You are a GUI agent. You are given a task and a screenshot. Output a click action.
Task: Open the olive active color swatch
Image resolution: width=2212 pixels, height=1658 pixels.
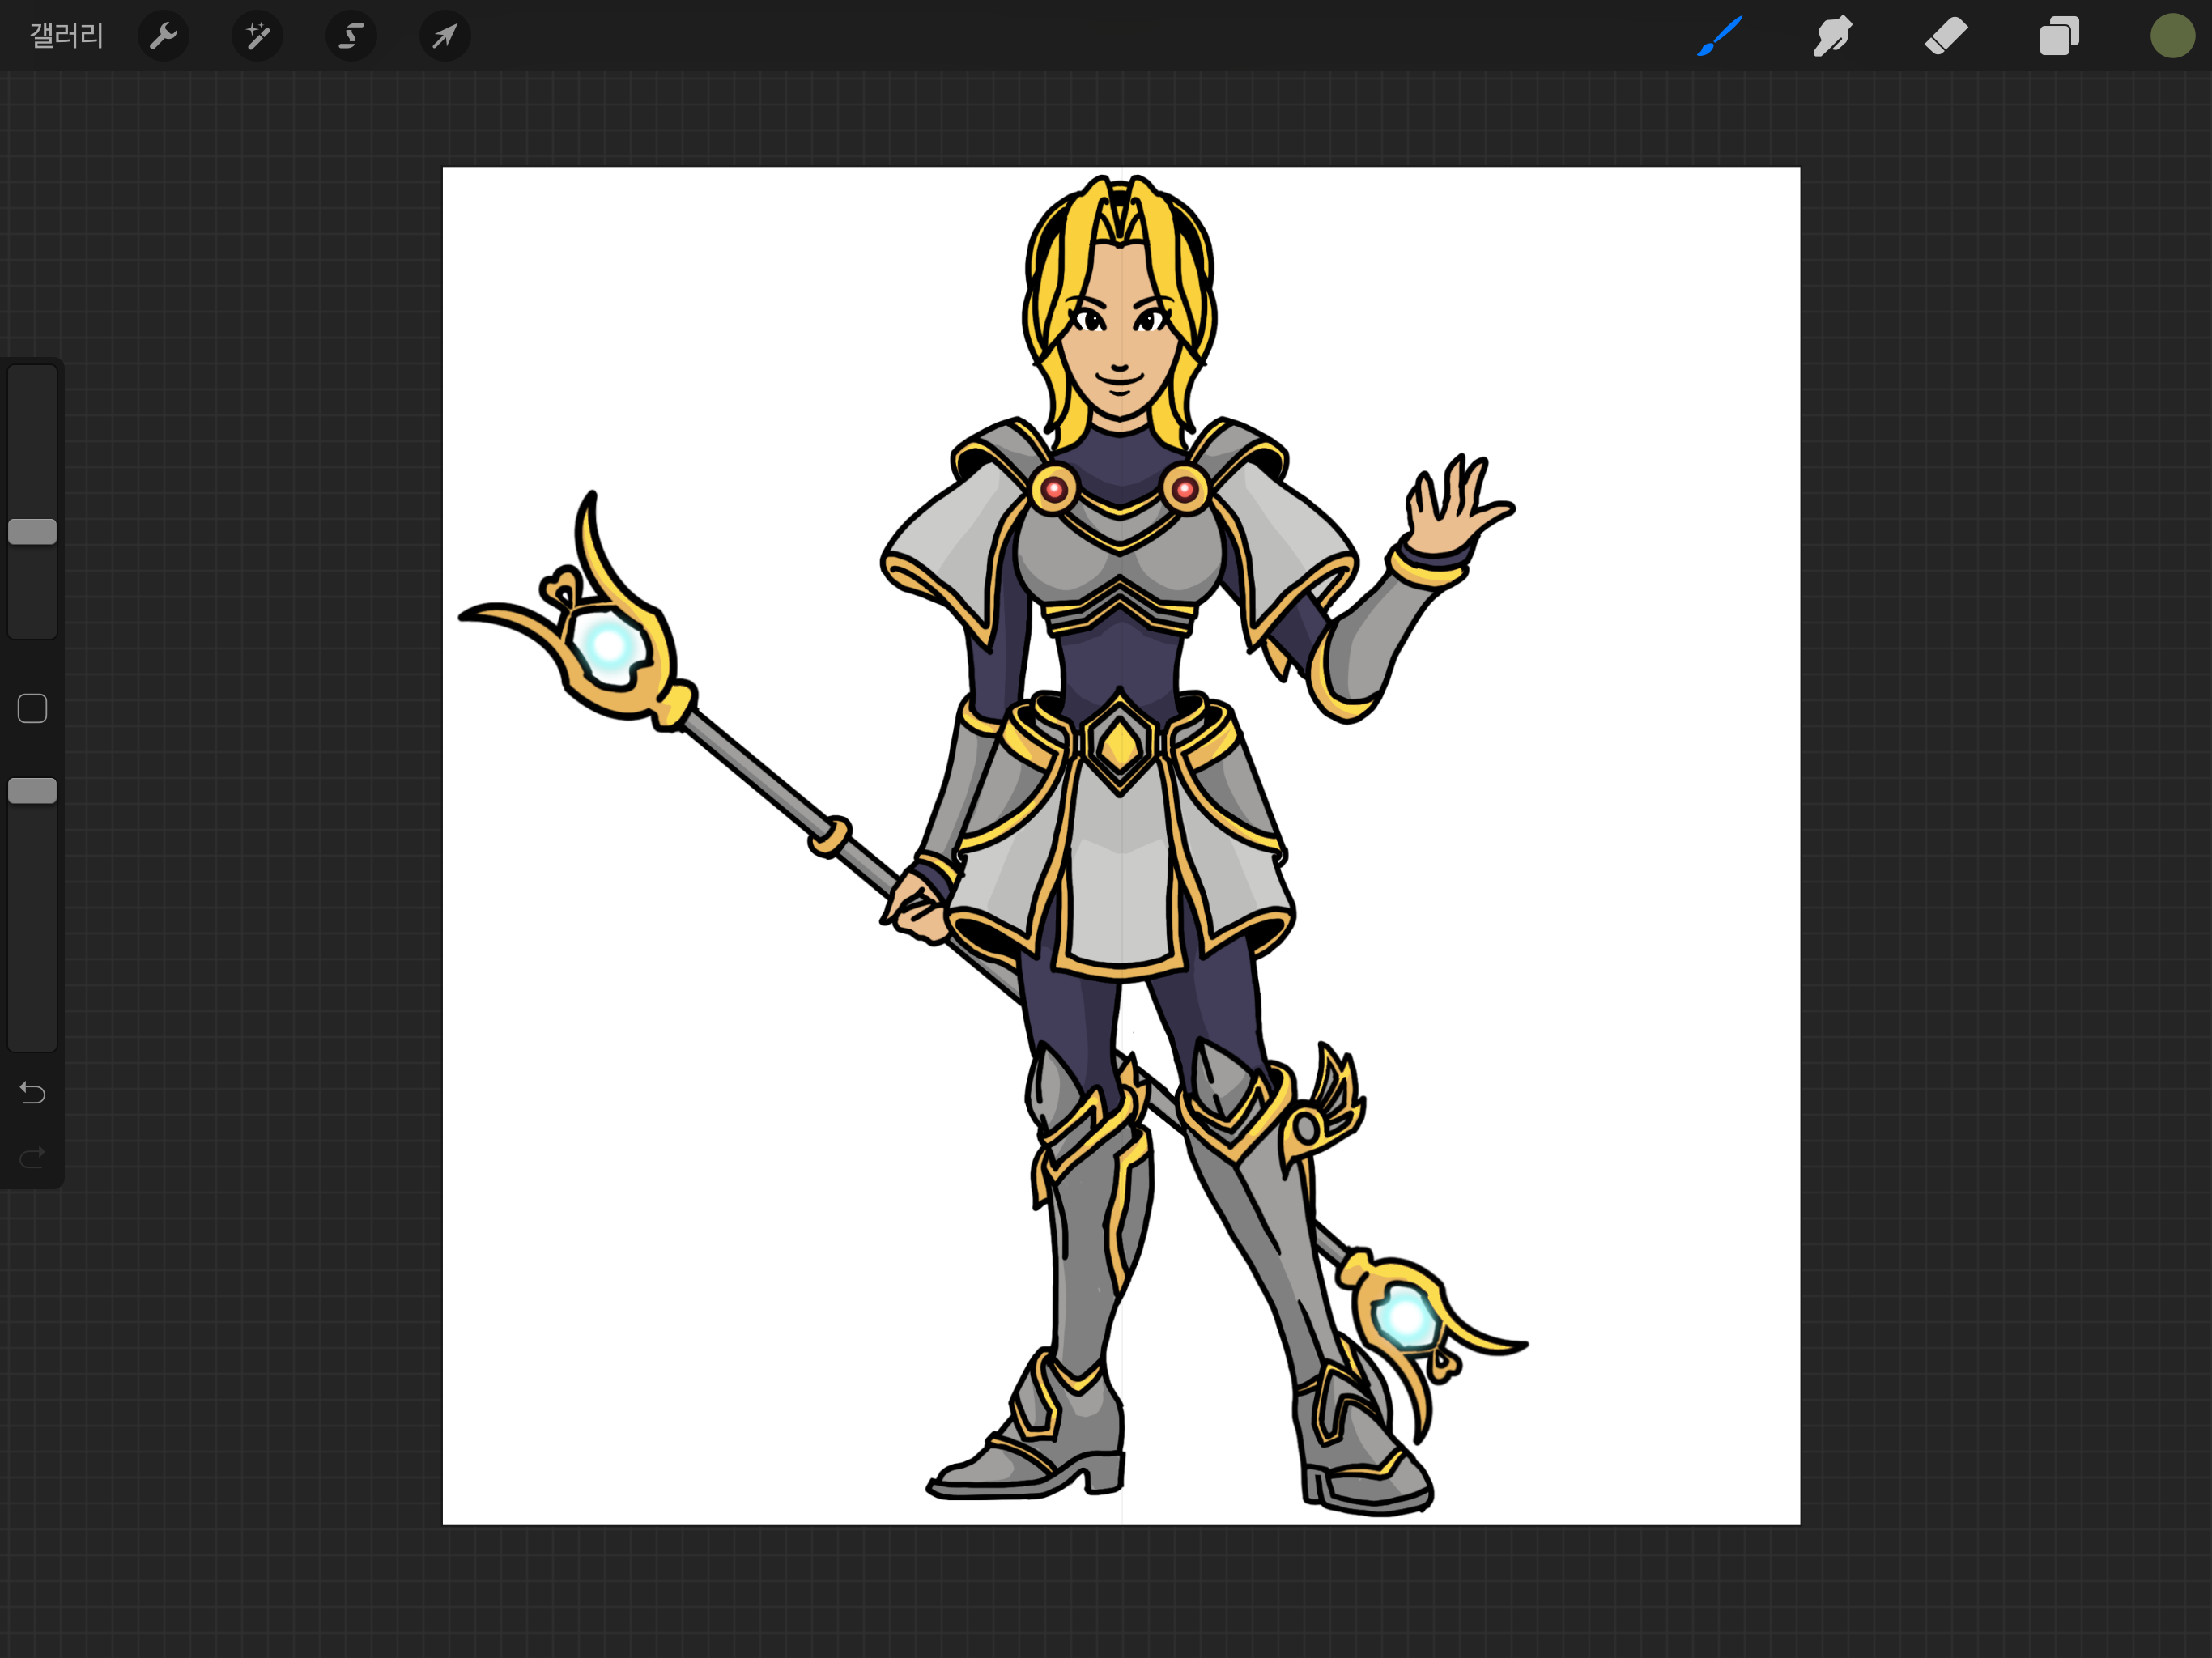pyautogui.click(x=2172, y=37)
